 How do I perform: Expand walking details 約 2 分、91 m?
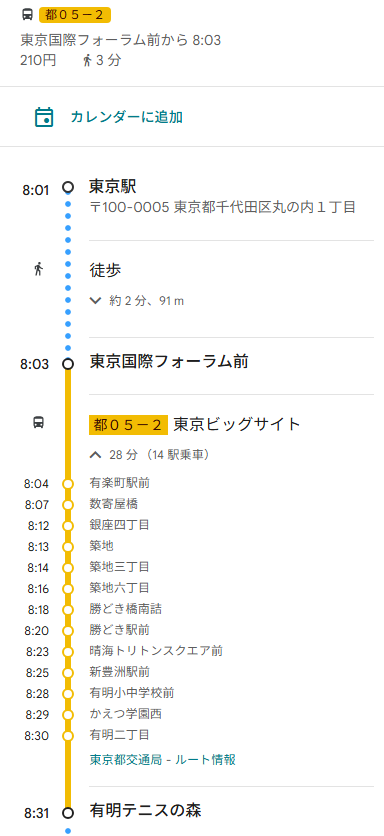tap(138, 301)
